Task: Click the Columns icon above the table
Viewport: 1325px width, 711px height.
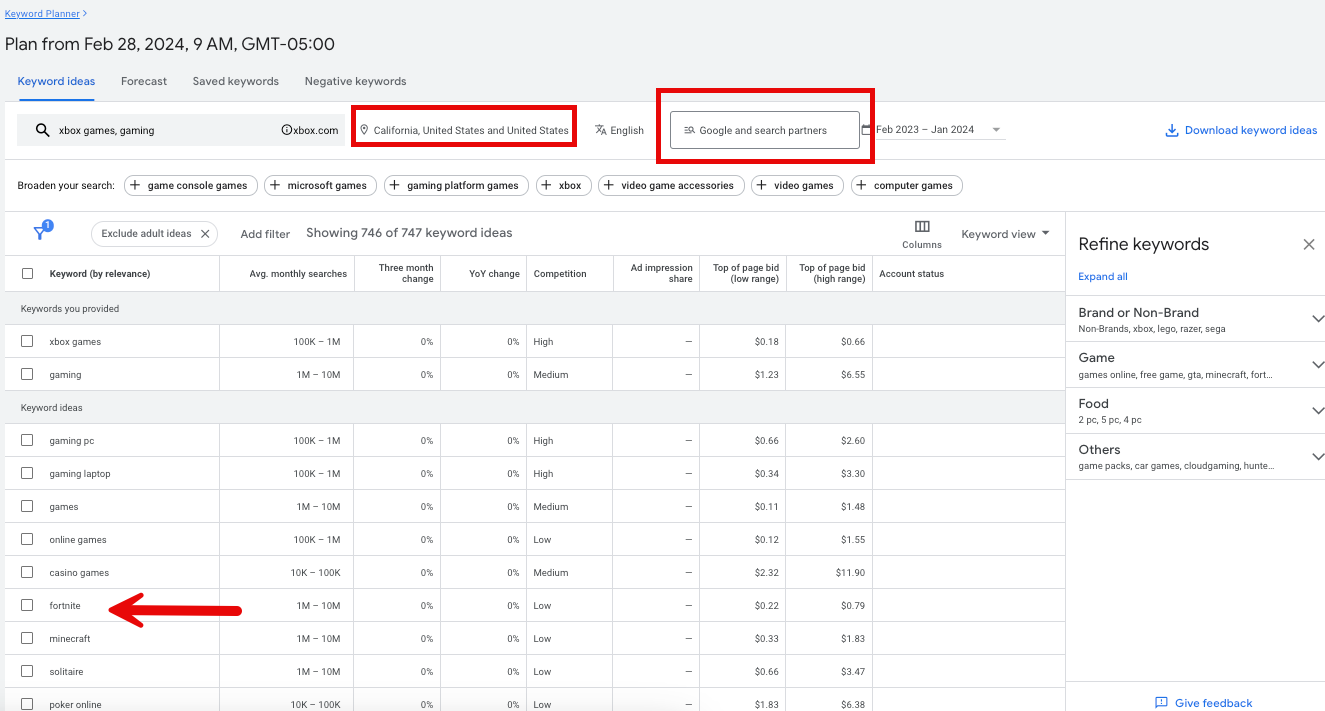Action: 921,228
